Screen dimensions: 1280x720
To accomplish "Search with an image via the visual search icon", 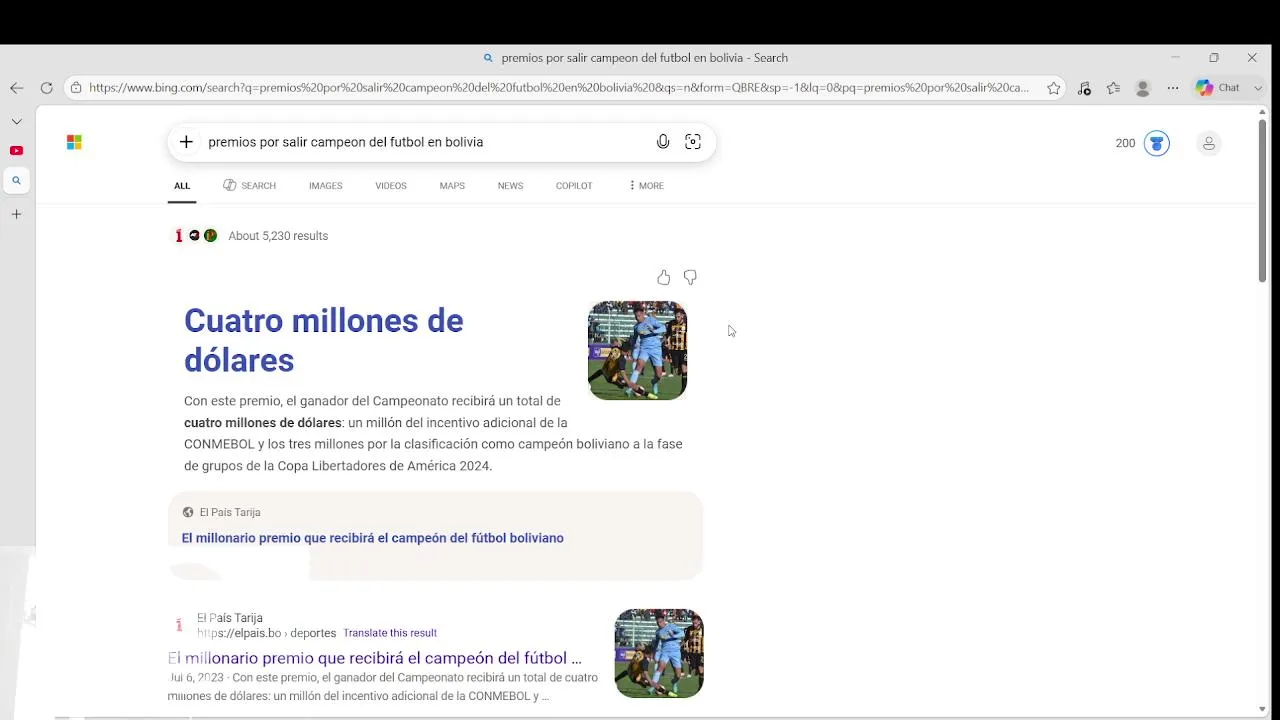I will click(x=693, y=142).
